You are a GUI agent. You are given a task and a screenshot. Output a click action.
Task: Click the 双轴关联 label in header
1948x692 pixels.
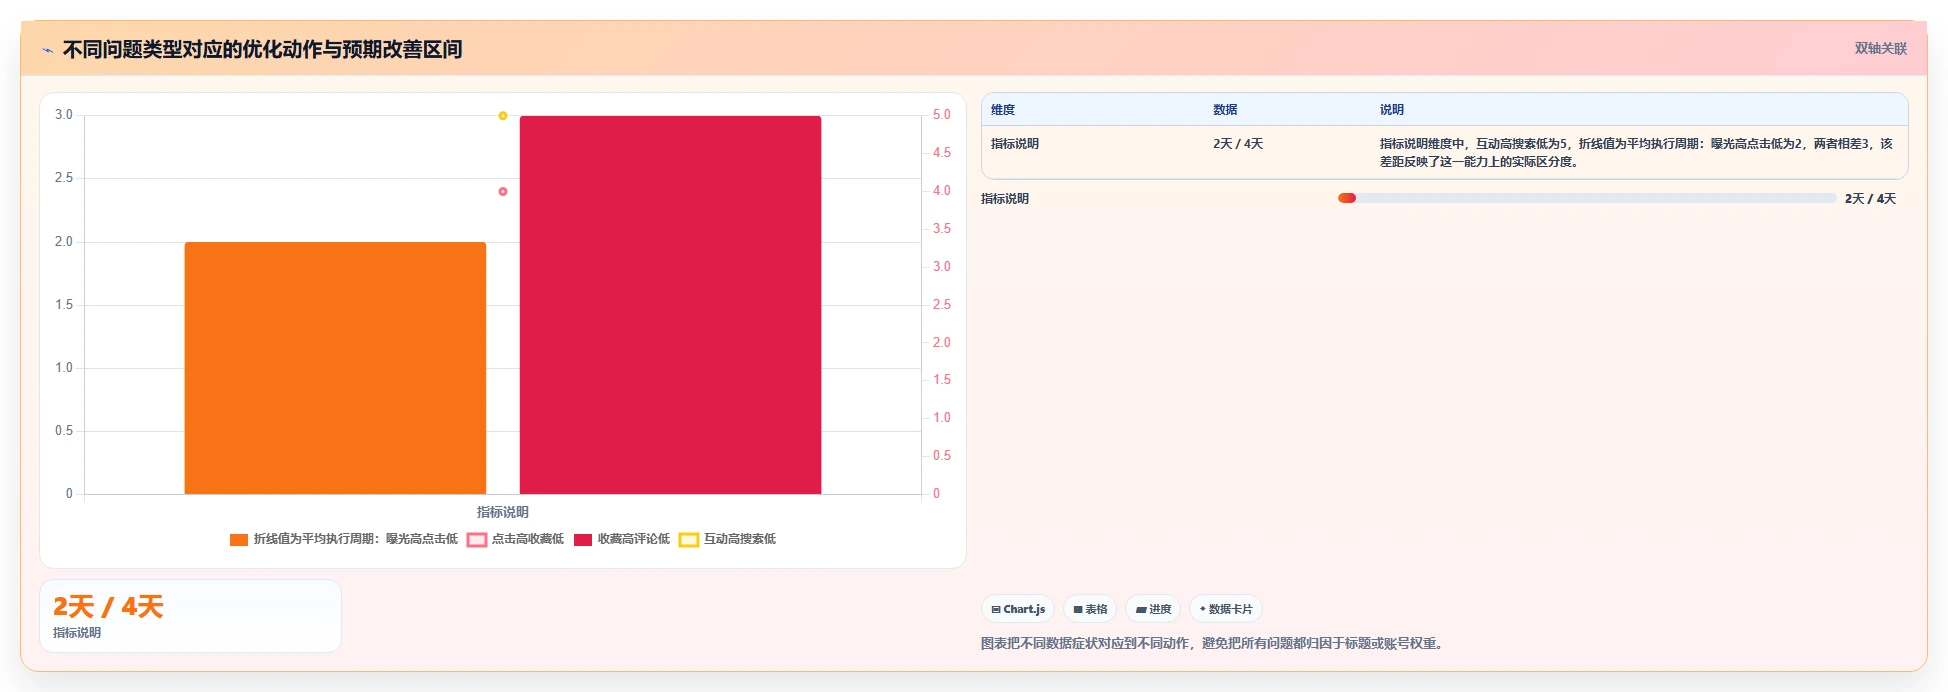pos(1880,49)
